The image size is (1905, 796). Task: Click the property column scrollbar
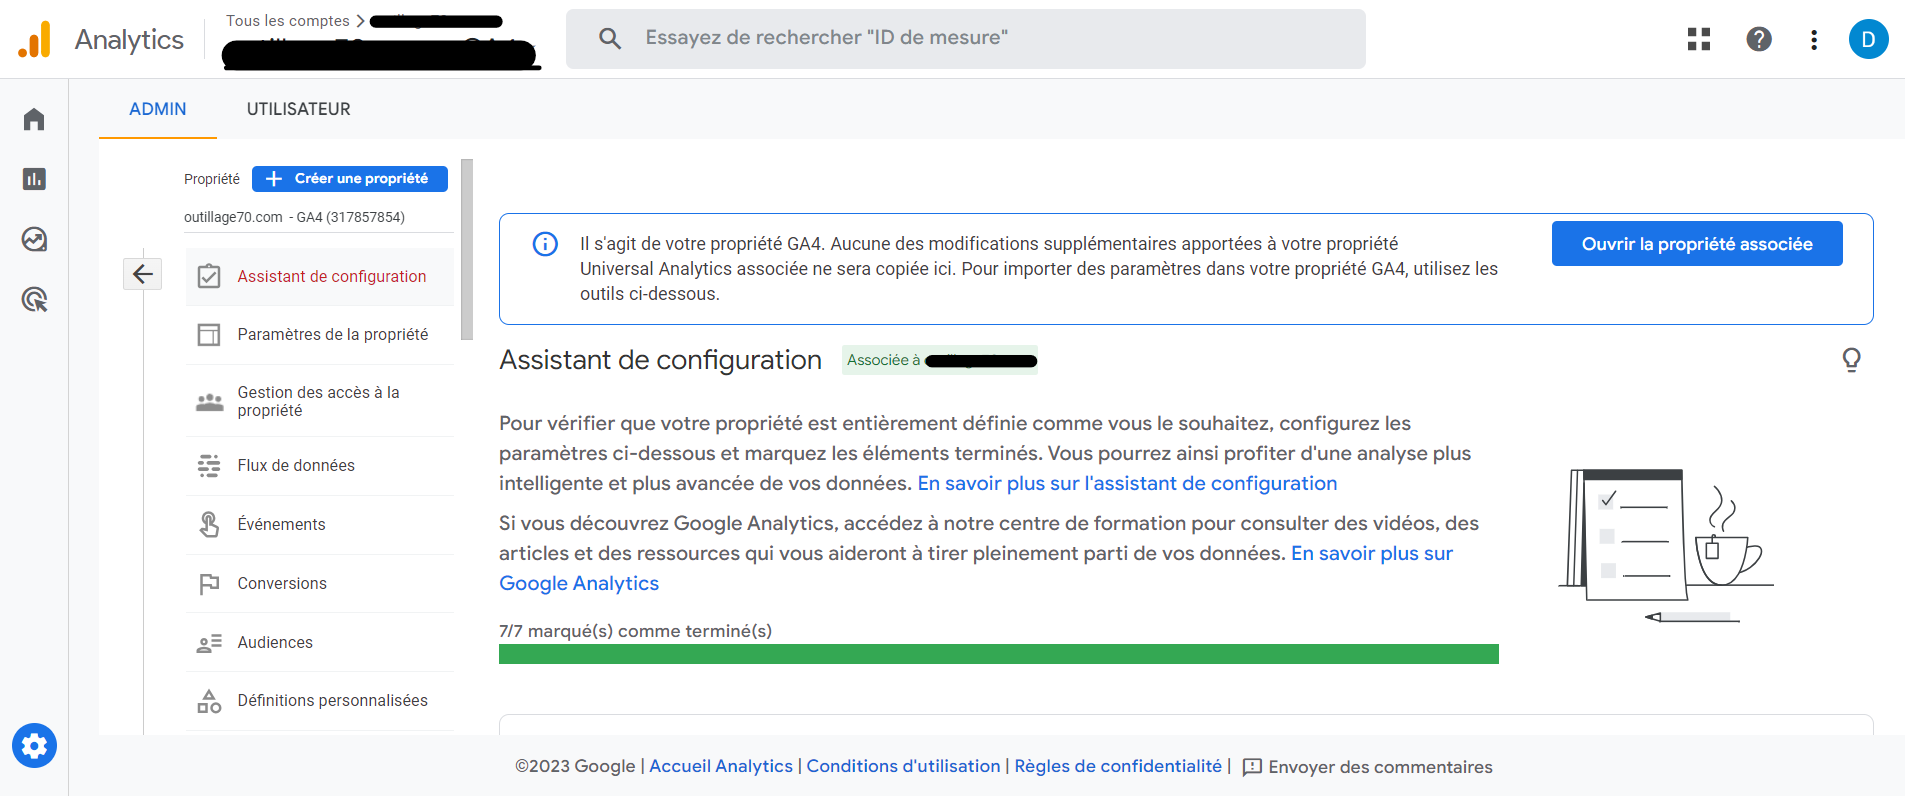pos(467,249)
